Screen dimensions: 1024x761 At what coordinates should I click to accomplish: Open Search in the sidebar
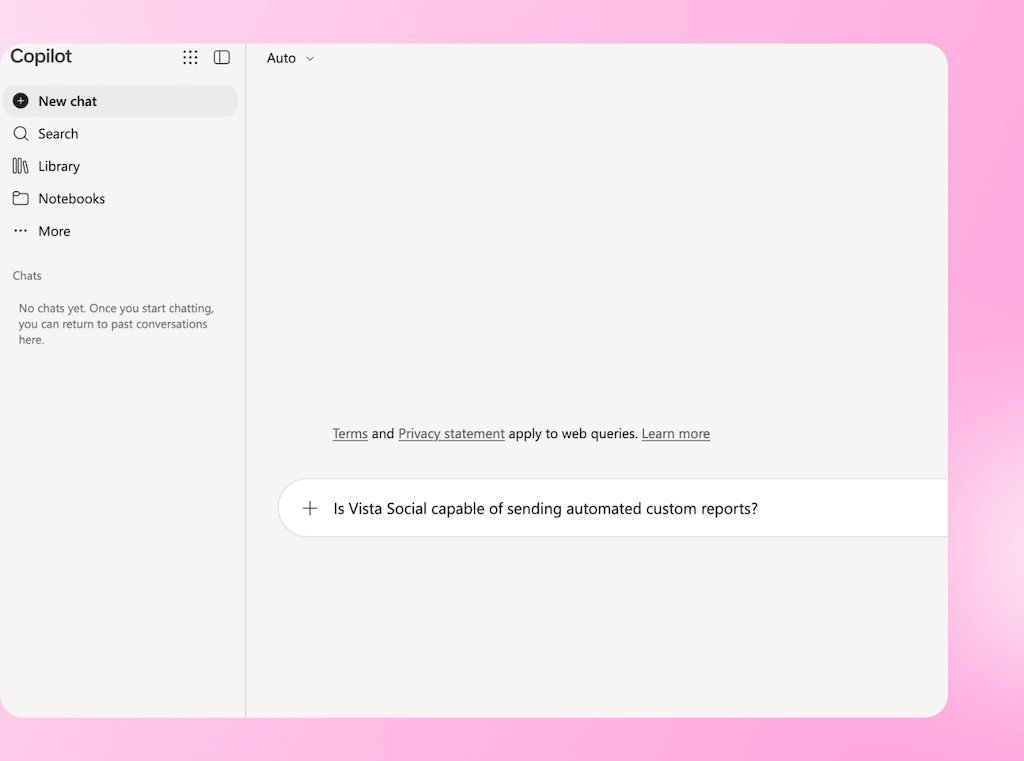tap(120, 133)
